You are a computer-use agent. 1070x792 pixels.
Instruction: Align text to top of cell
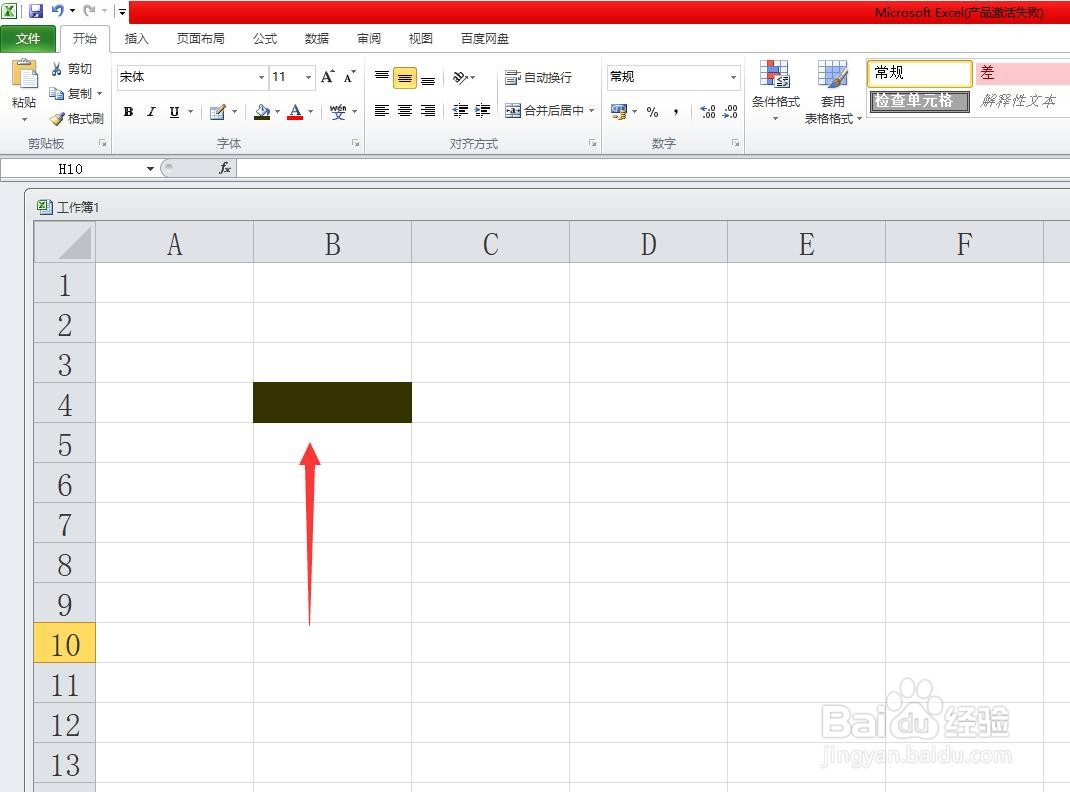click(382, 77)
